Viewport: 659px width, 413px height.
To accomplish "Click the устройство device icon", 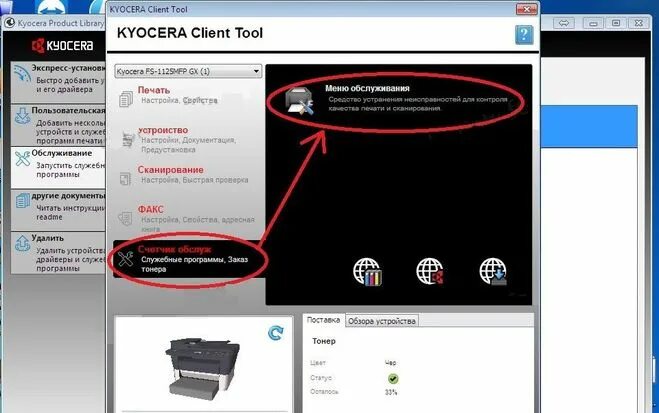I will coord(128,139).
